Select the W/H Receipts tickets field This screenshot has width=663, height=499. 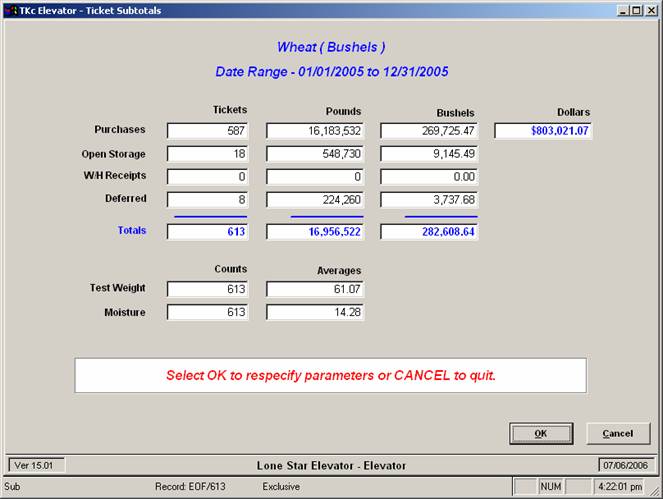click(208, 177)
